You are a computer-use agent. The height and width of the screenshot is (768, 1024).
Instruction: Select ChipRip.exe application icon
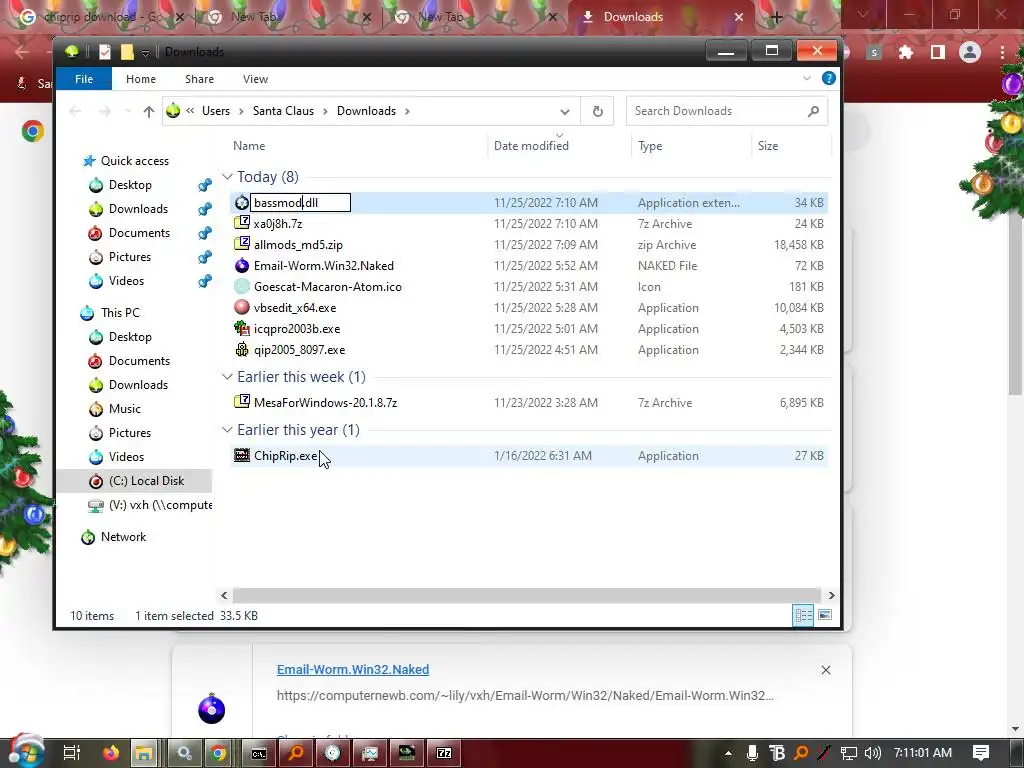click(x=242, y=455)
